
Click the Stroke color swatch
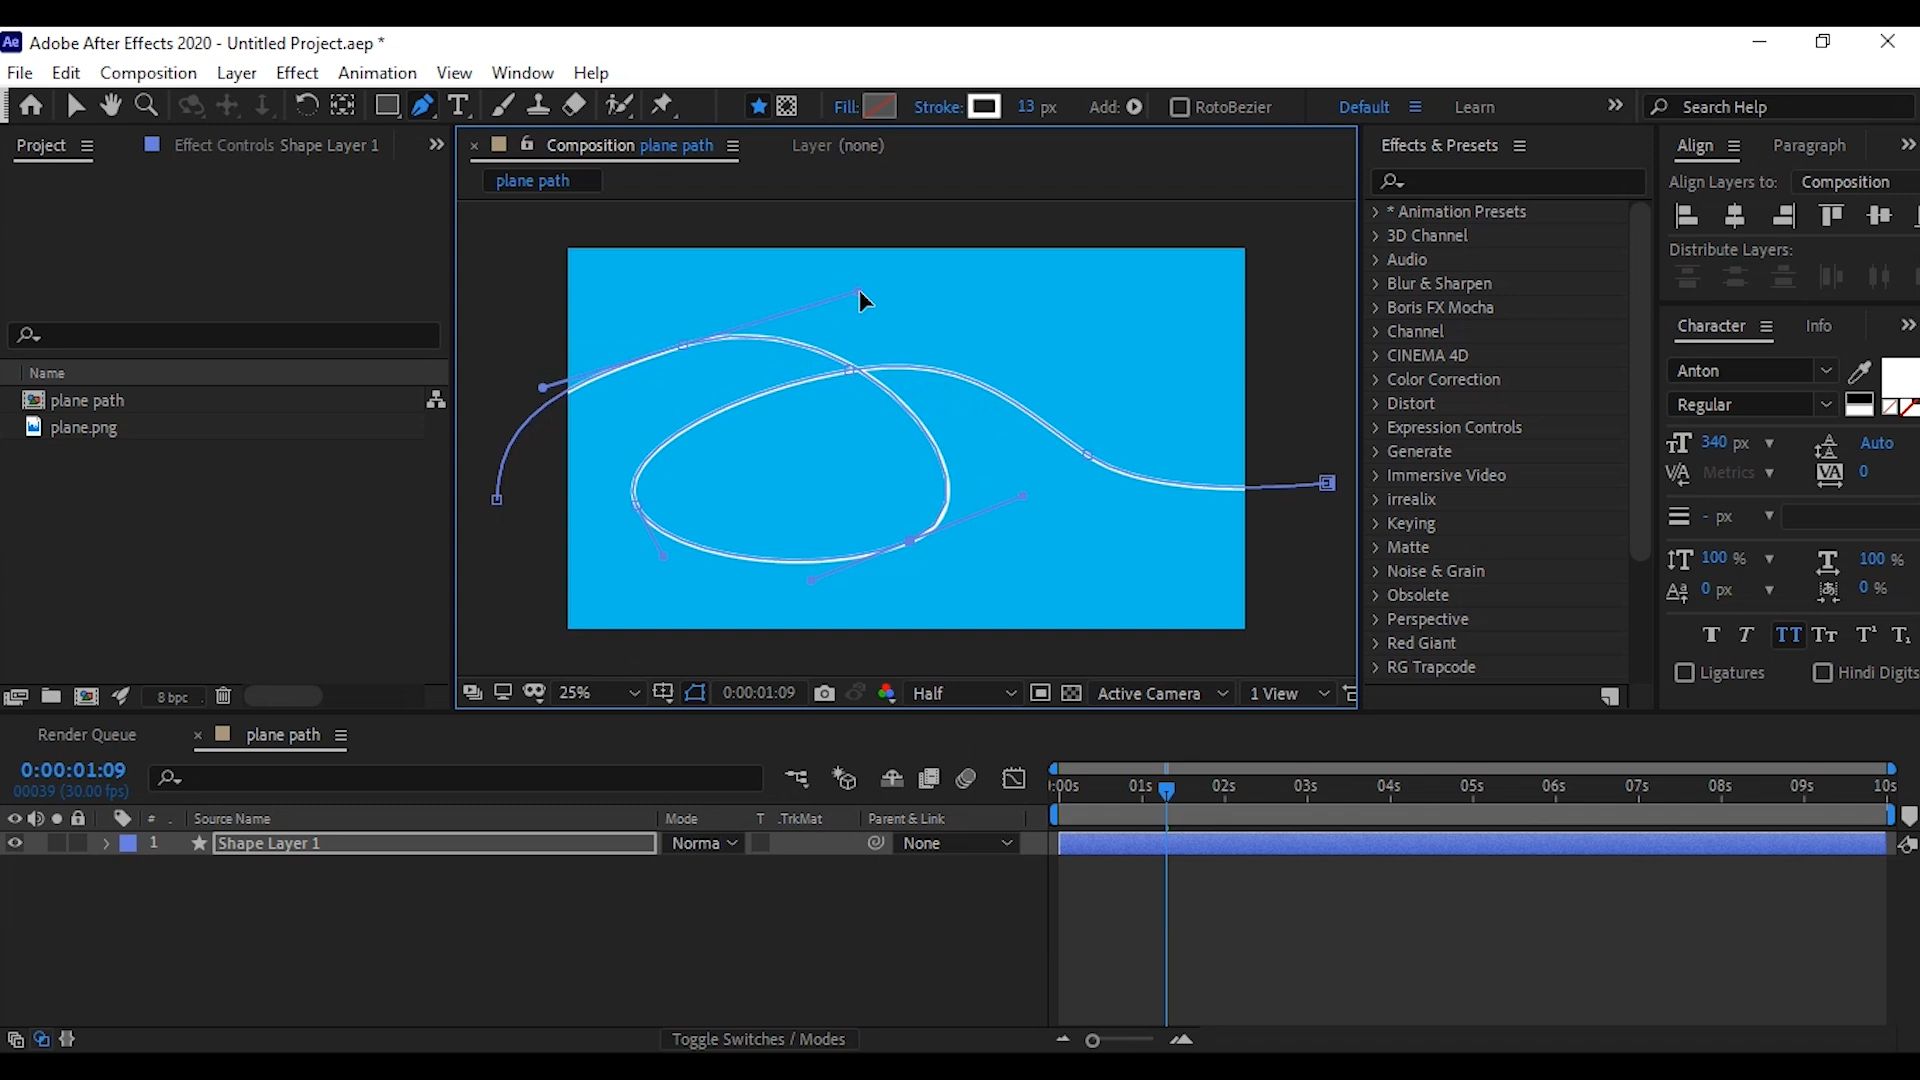pos(984,106)
